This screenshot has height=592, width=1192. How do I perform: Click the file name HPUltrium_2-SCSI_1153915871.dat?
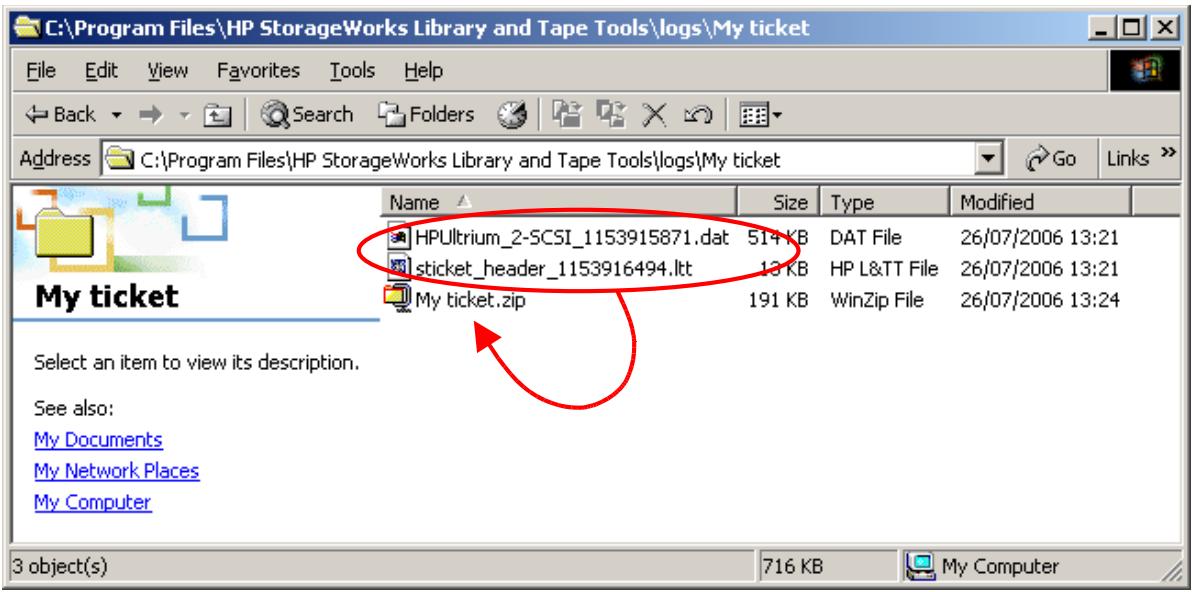pyautogui.click(x=572, y=238)
